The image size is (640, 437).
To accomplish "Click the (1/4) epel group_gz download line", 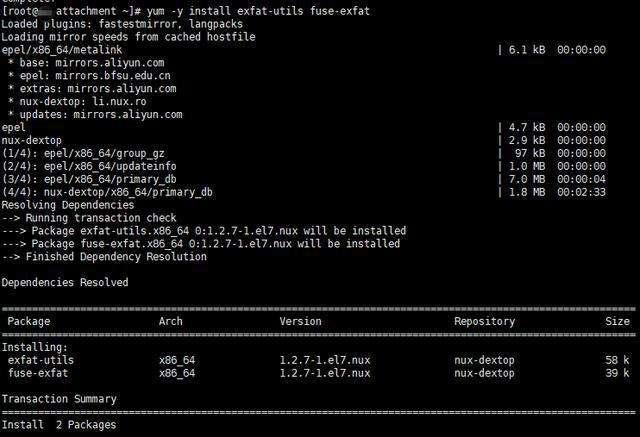I will [x=83, y=153].
